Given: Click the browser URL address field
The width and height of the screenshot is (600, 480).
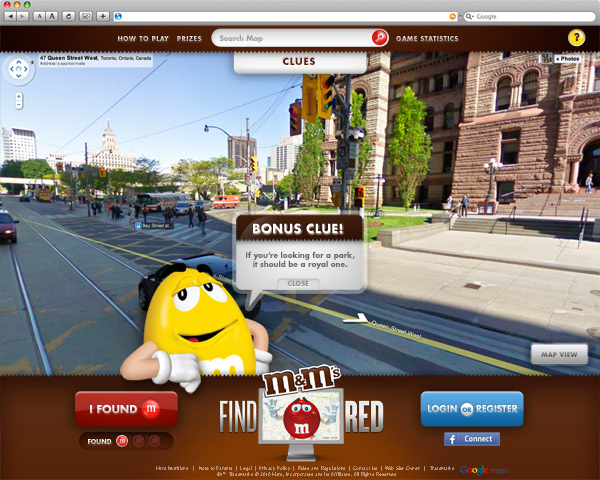Looking at the screenshot, I should tap(285, 16).
